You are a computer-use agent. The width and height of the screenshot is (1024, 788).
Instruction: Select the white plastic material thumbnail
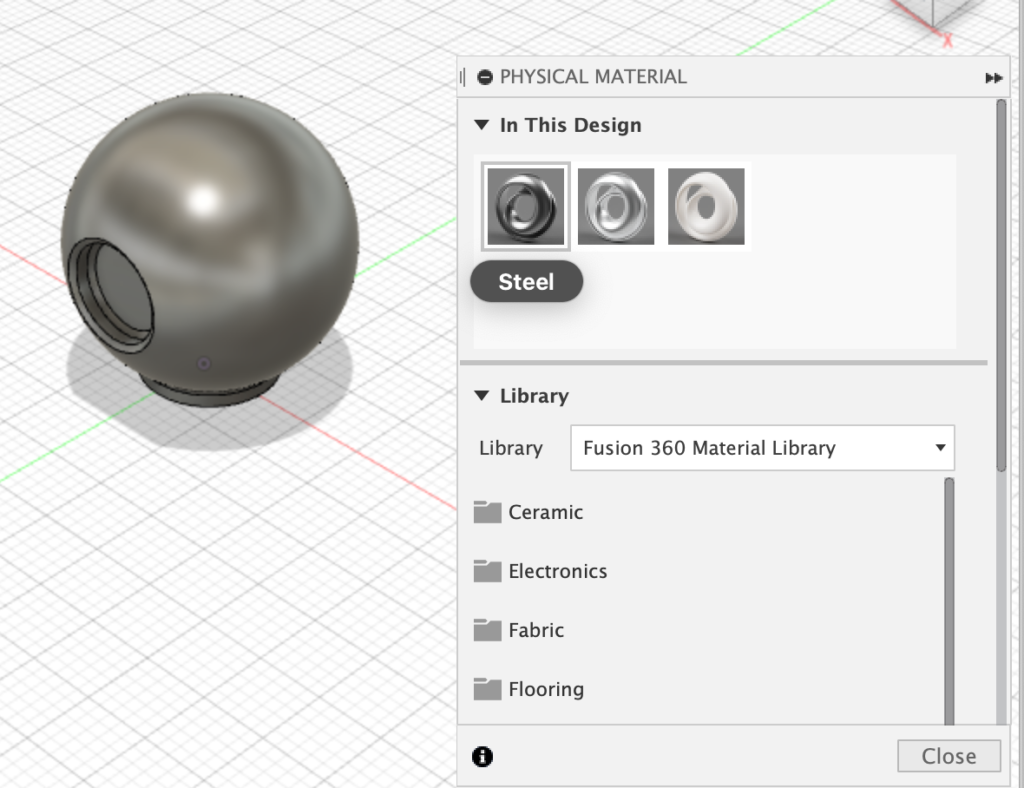click(706, 206)
